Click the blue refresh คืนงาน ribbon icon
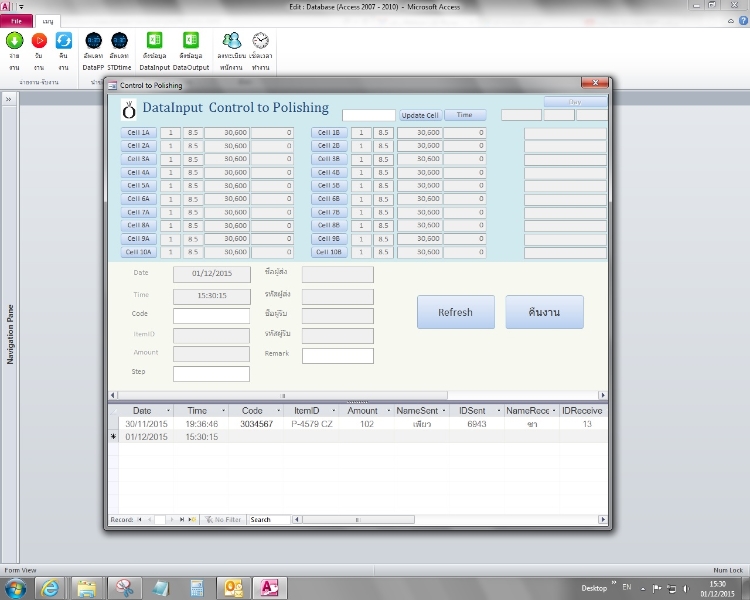Screen dimensions: 750x600 (64, 41)
